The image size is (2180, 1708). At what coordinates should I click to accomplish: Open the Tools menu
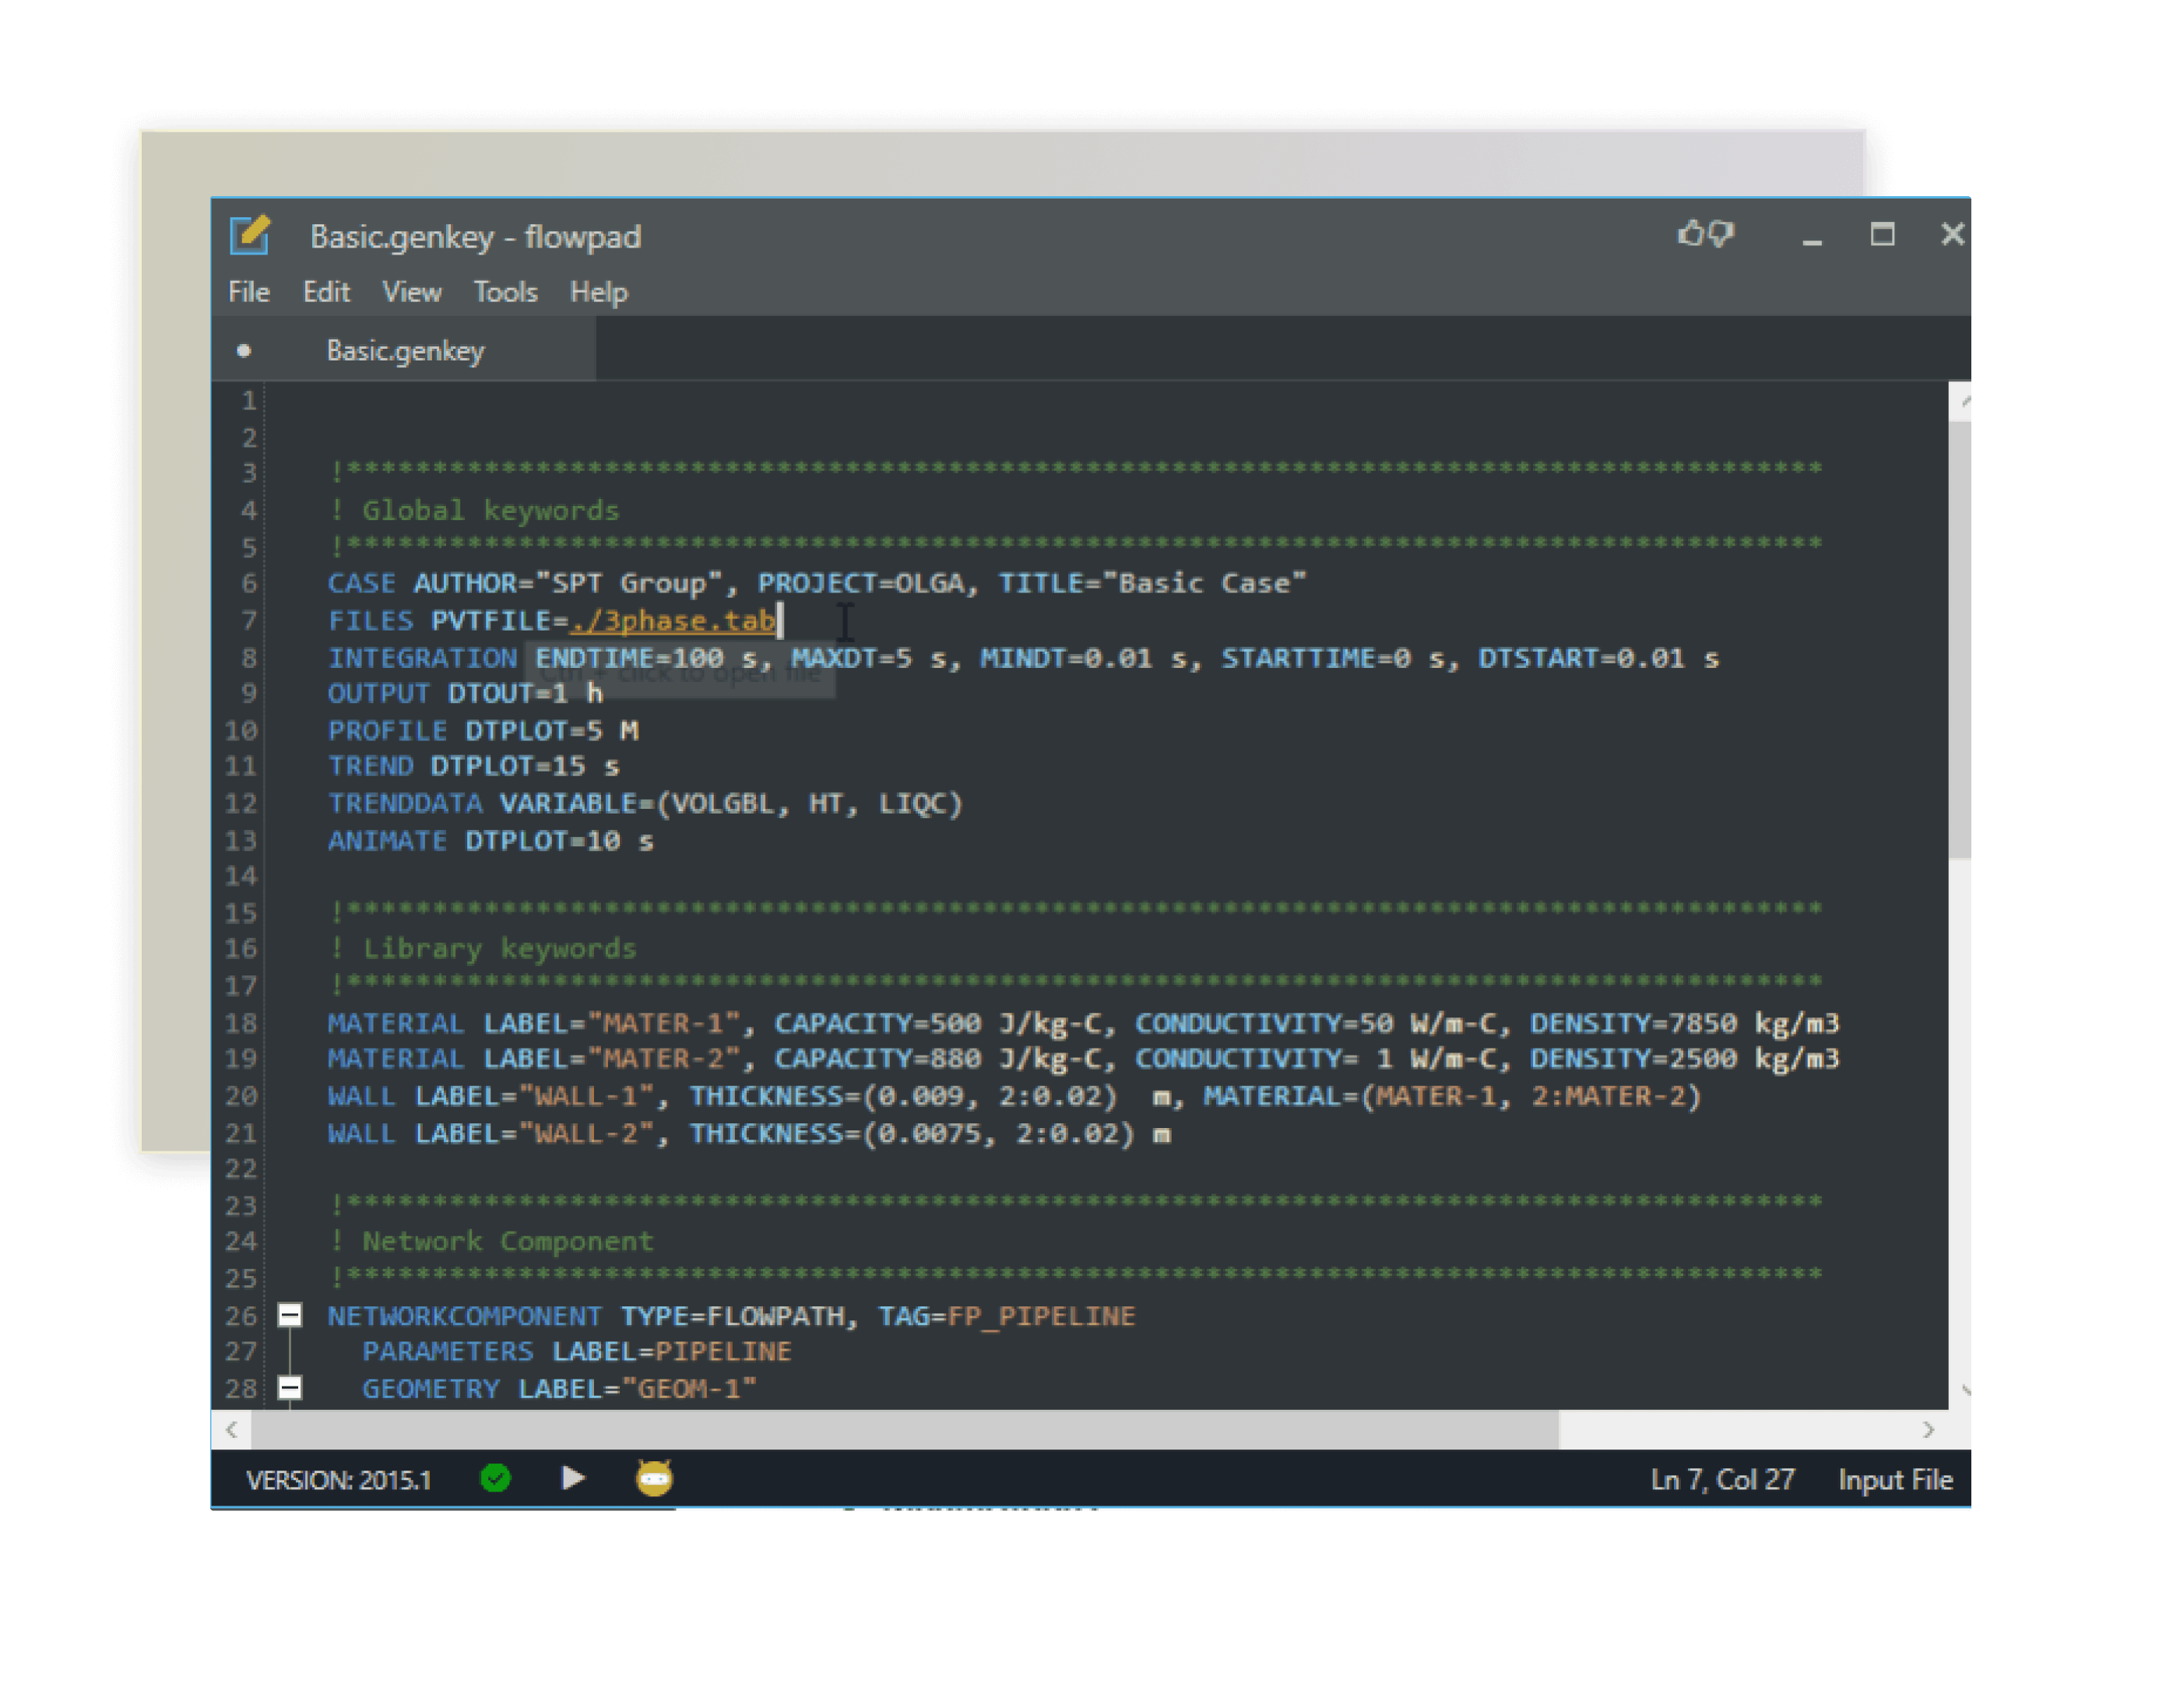pyautogui.click(x=505, y=292)
